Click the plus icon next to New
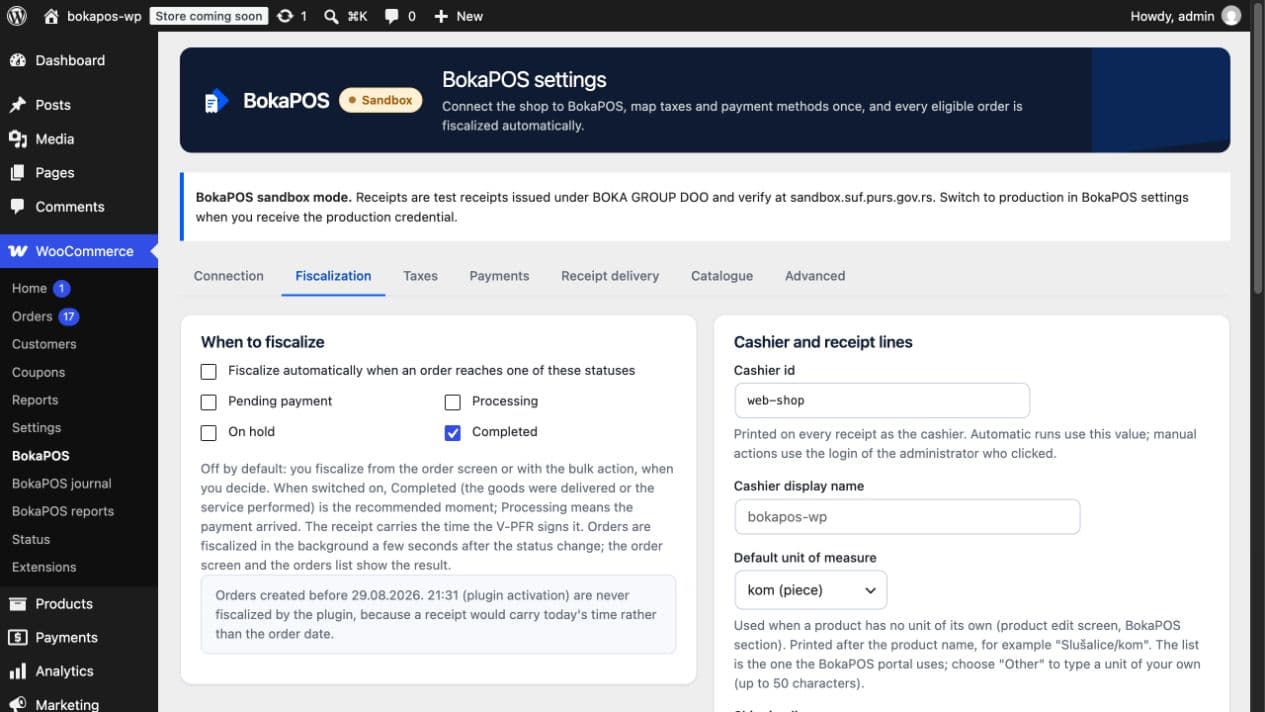The height and width of the screenshot is (712, 1265). click(441, 16)
